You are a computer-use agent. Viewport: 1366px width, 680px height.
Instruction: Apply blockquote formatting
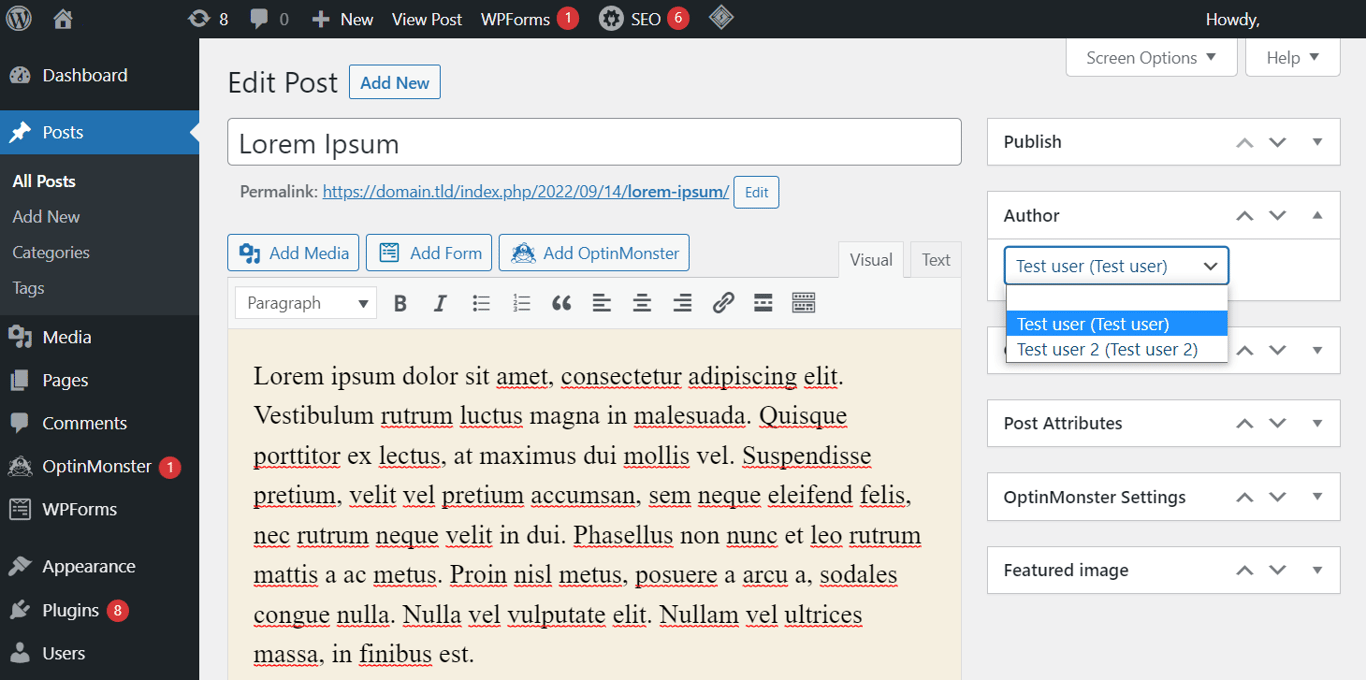(561, 302)
